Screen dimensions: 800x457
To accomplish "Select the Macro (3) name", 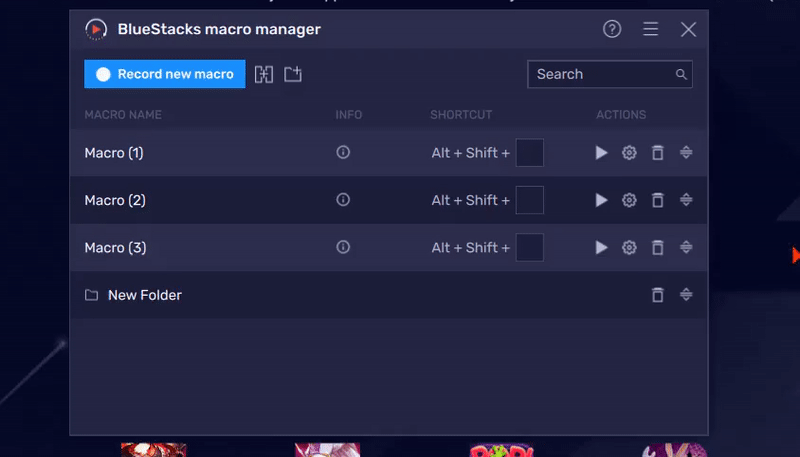I will [x=115, y=248].
